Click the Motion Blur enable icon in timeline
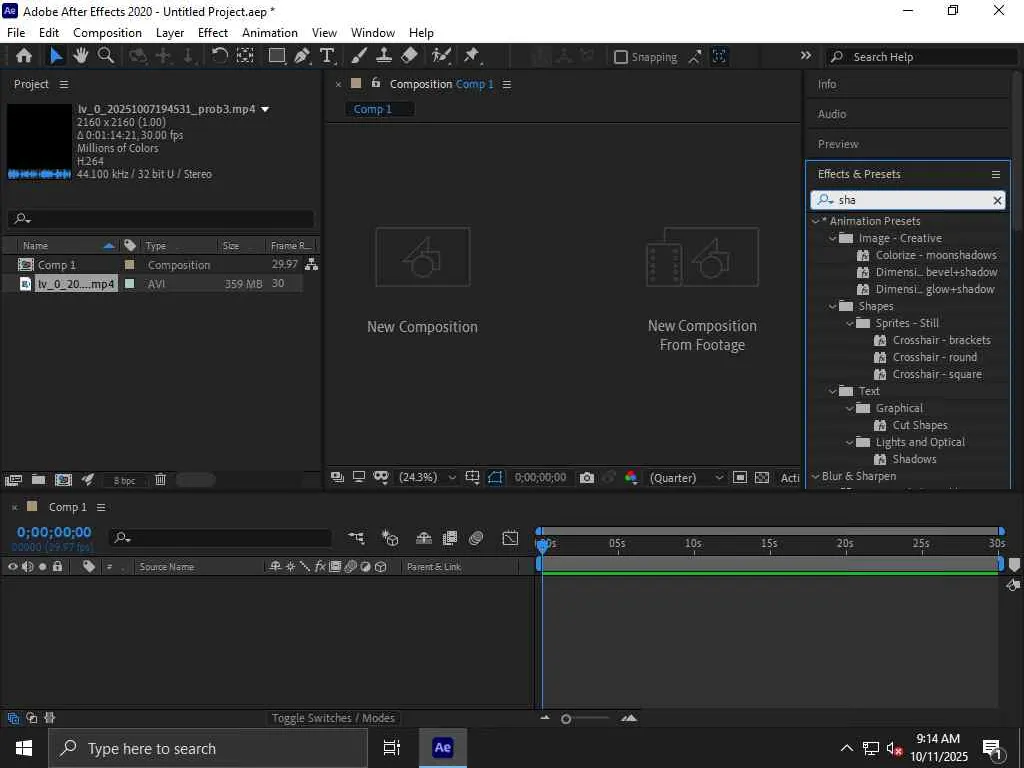 click(476, 537)
